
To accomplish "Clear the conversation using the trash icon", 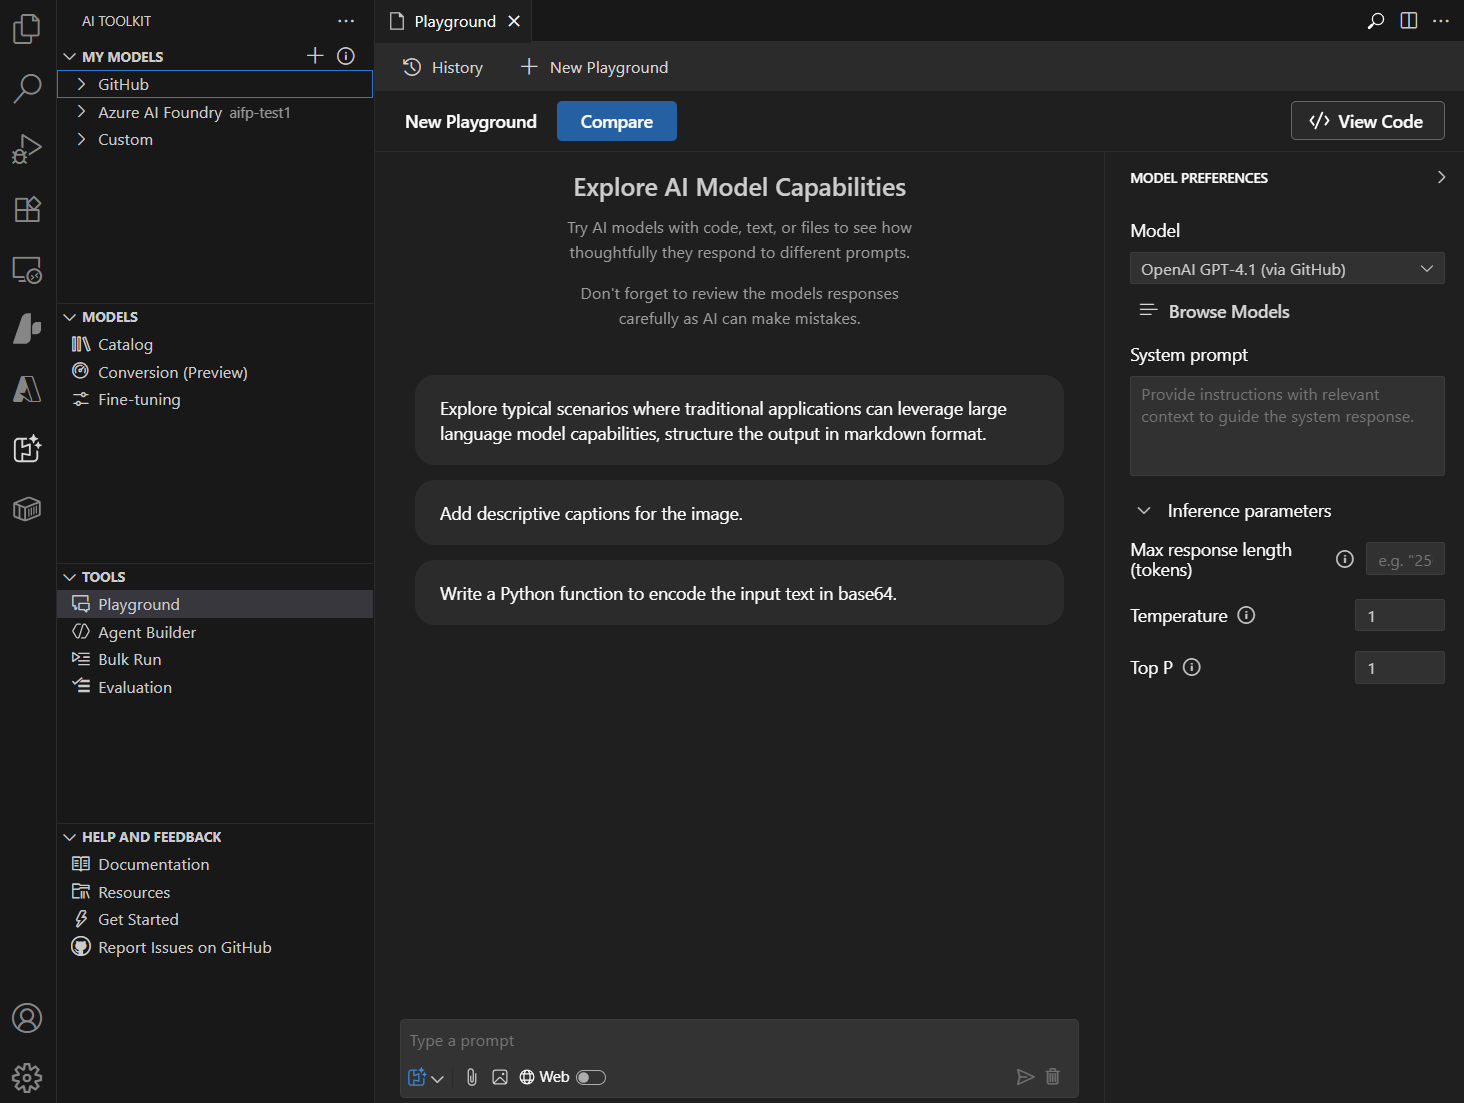I will pyautogui.click(x=1053, y=1077).
